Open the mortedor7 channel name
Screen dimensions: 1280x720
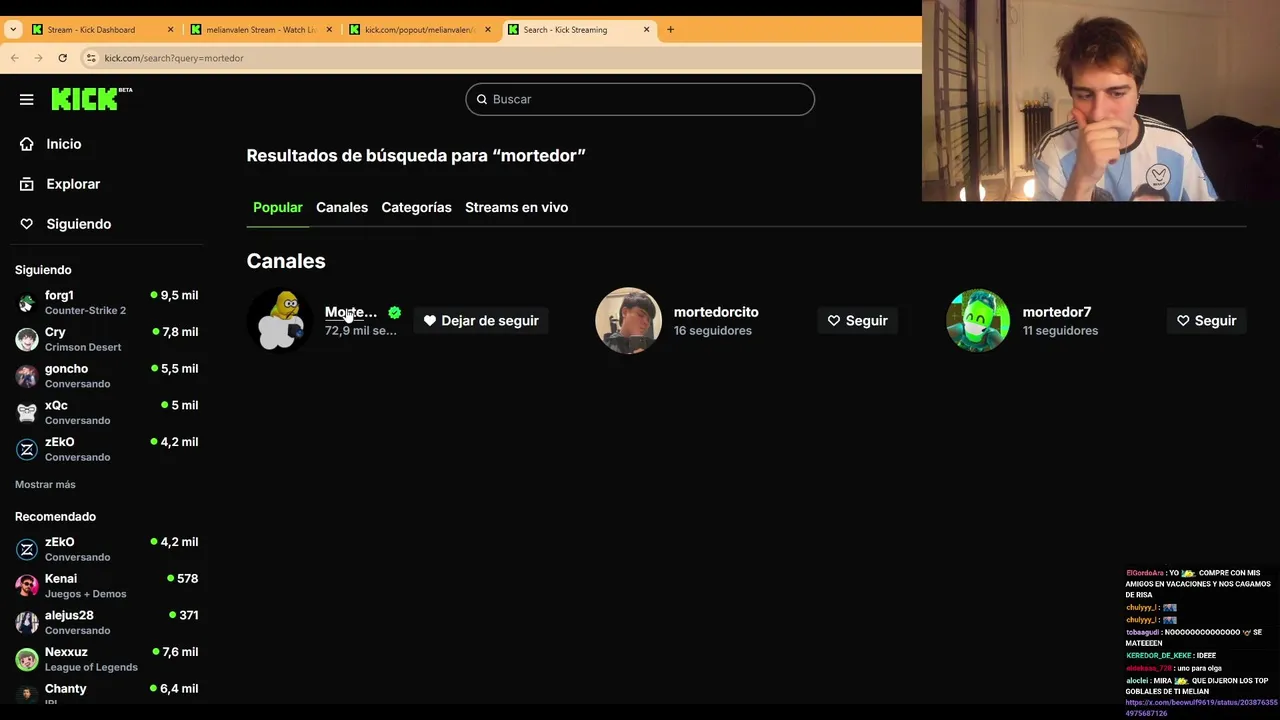point(1057,312)
